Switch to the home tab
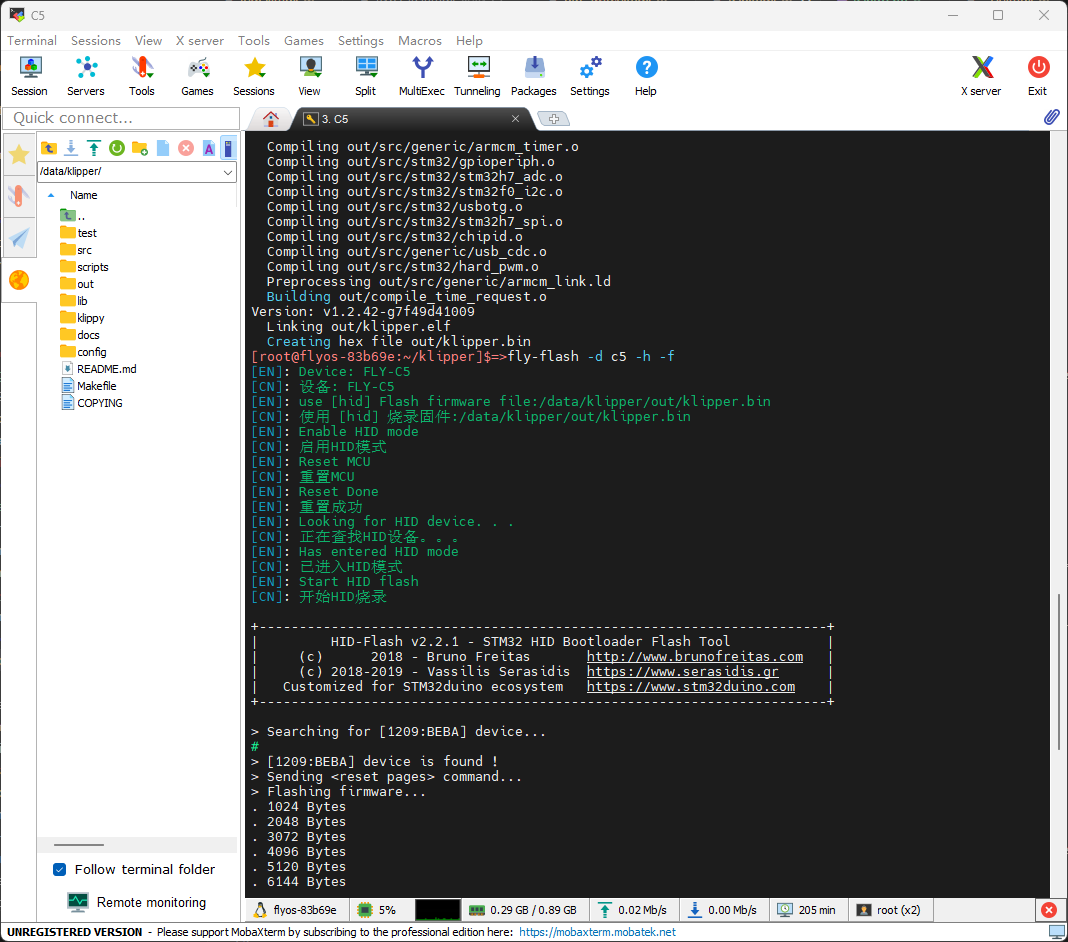1068x942 pixels. (271, 119)
